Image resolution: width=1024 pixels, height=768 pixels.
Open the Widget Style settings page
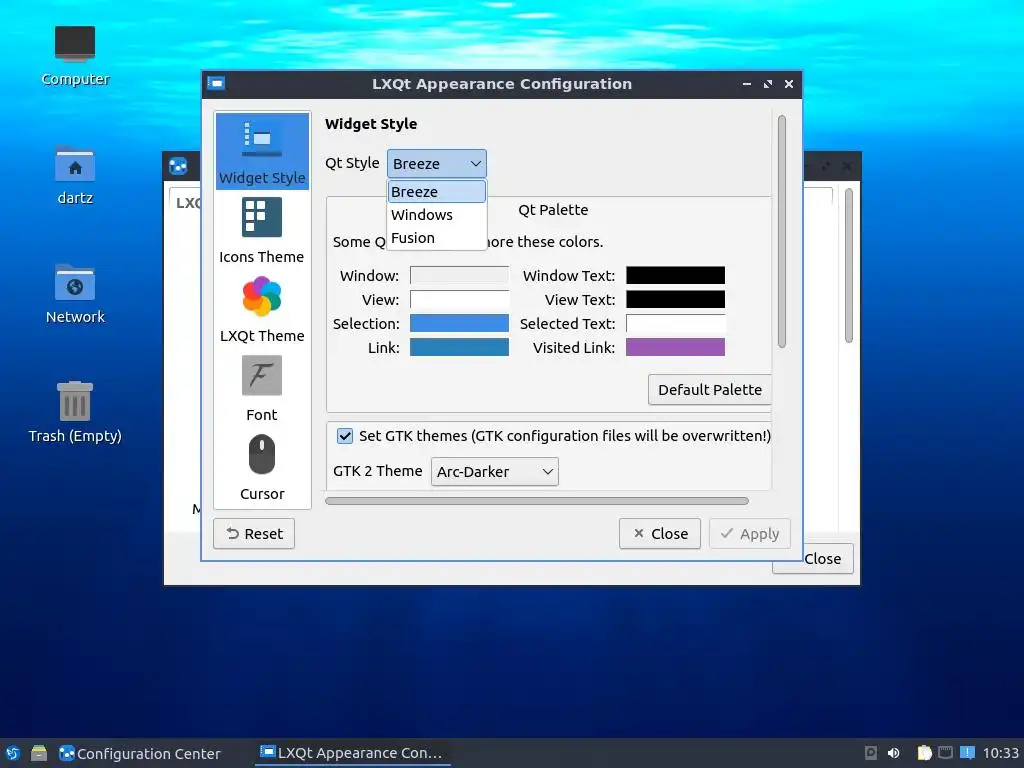point(262,152)
